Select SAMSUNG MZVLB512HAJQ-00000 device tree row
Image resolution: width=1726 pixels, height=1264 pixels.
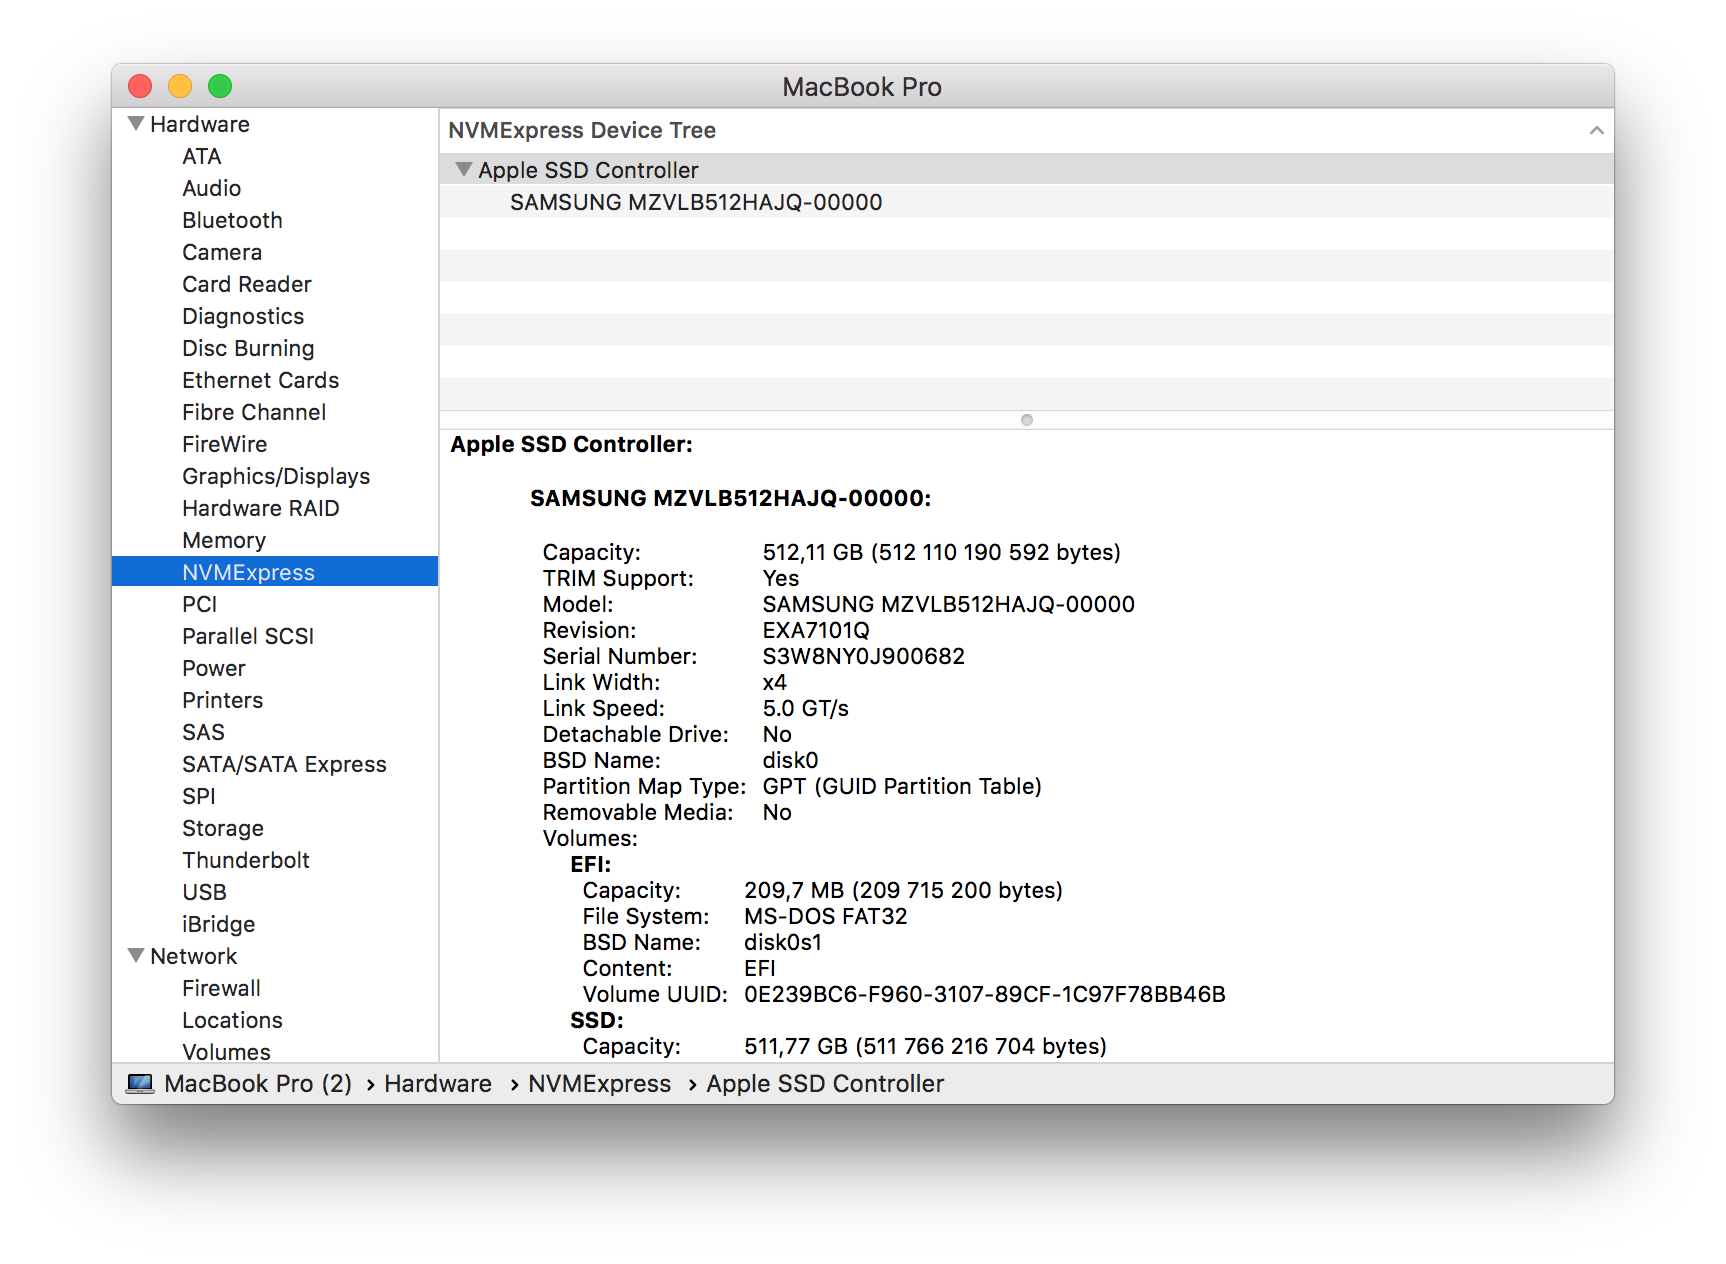pos(1027,202)
